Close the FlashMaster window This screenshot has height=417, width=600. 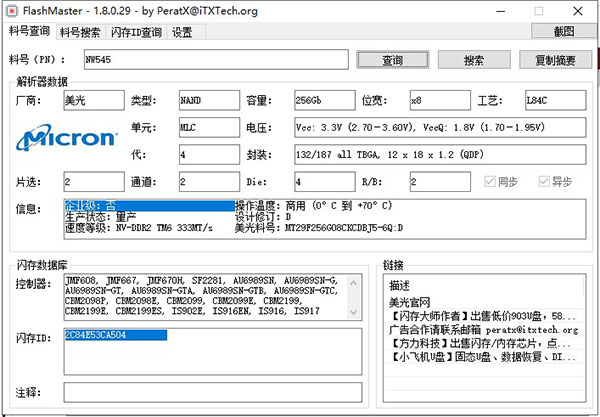tap(578, 11)
